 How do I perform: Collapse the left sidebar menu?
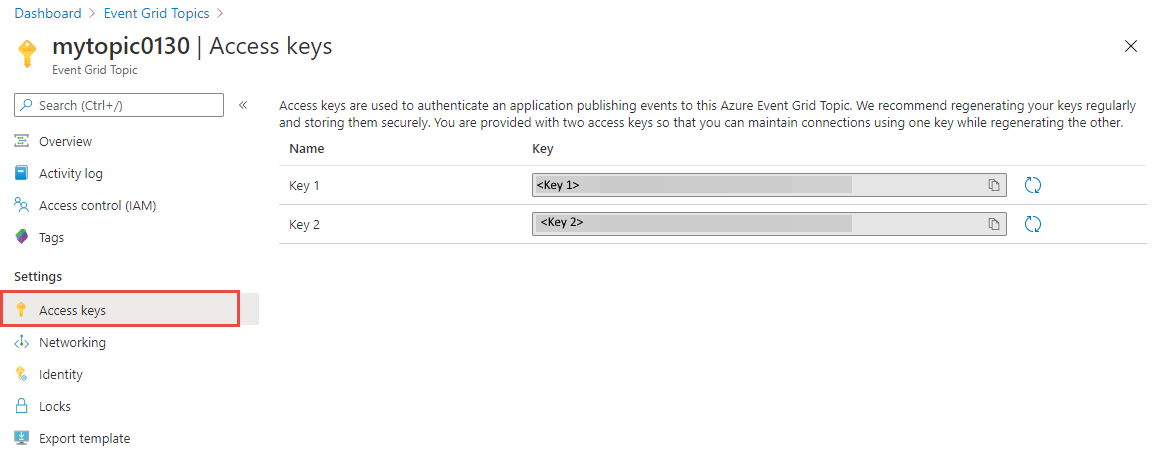click(243, 105)
